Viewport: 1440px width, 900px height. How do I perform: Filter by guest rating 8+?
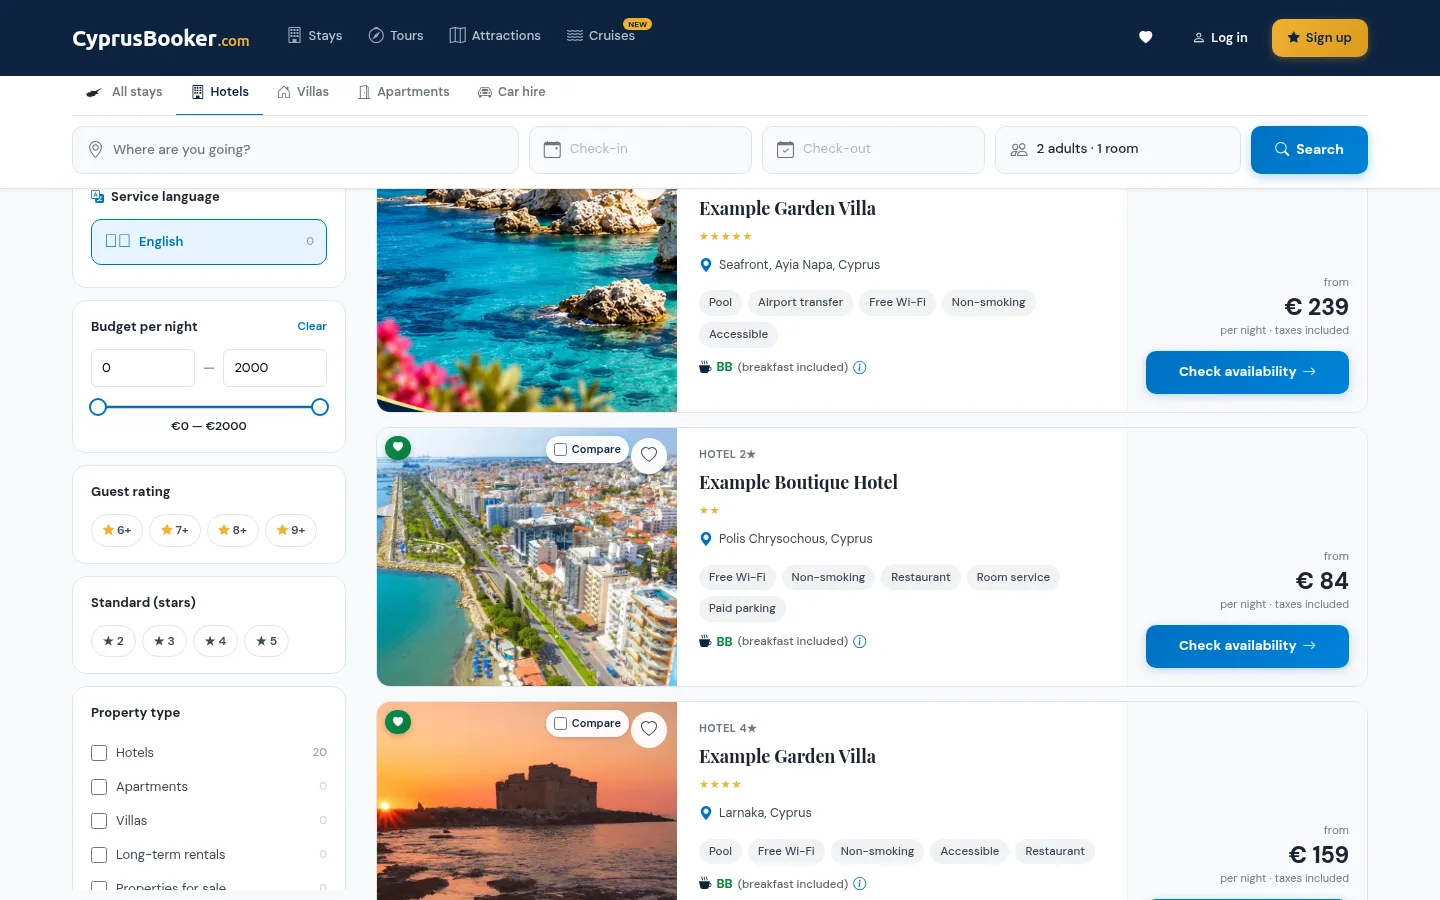[233, 530]
